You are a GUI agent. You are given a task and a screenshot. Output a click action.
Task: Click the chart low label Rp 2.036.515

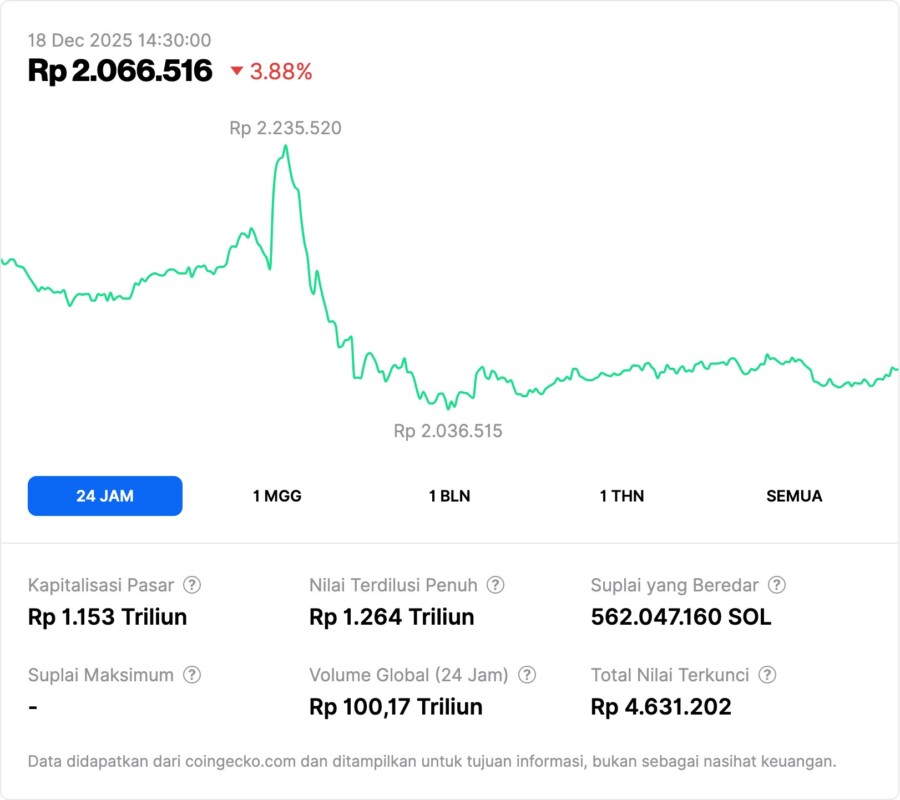point(448,432)
